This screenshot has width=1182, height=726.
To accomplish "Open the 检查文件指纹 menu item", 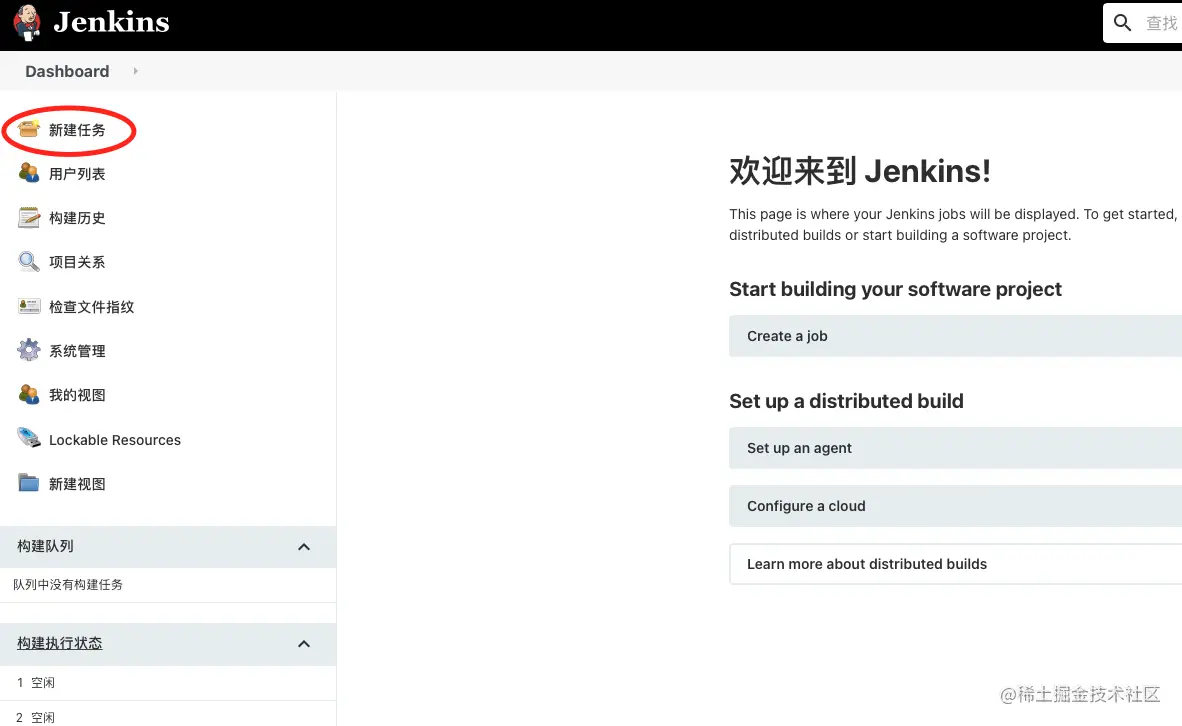I will coord(91,307).
